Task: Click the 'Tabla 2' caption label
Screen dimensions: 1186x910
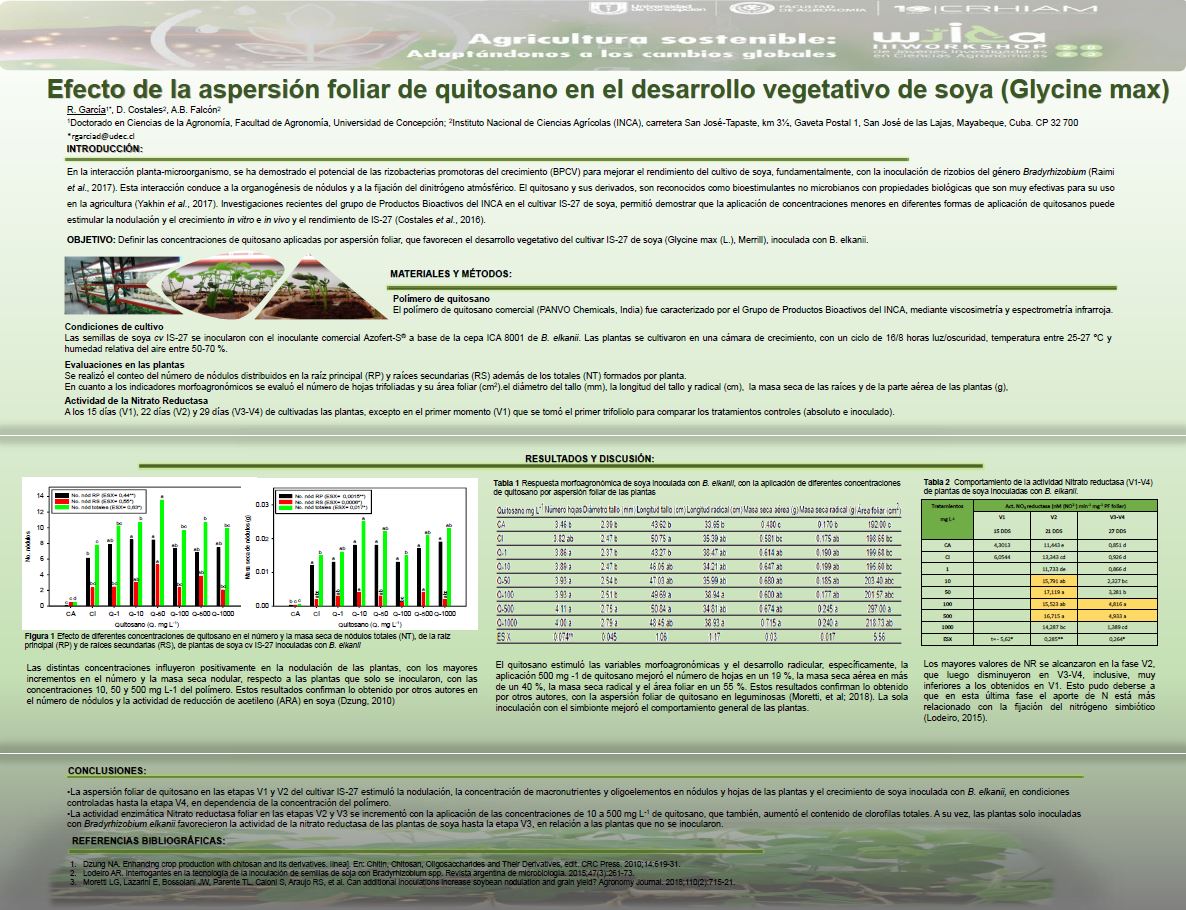Action: (936, 482)
